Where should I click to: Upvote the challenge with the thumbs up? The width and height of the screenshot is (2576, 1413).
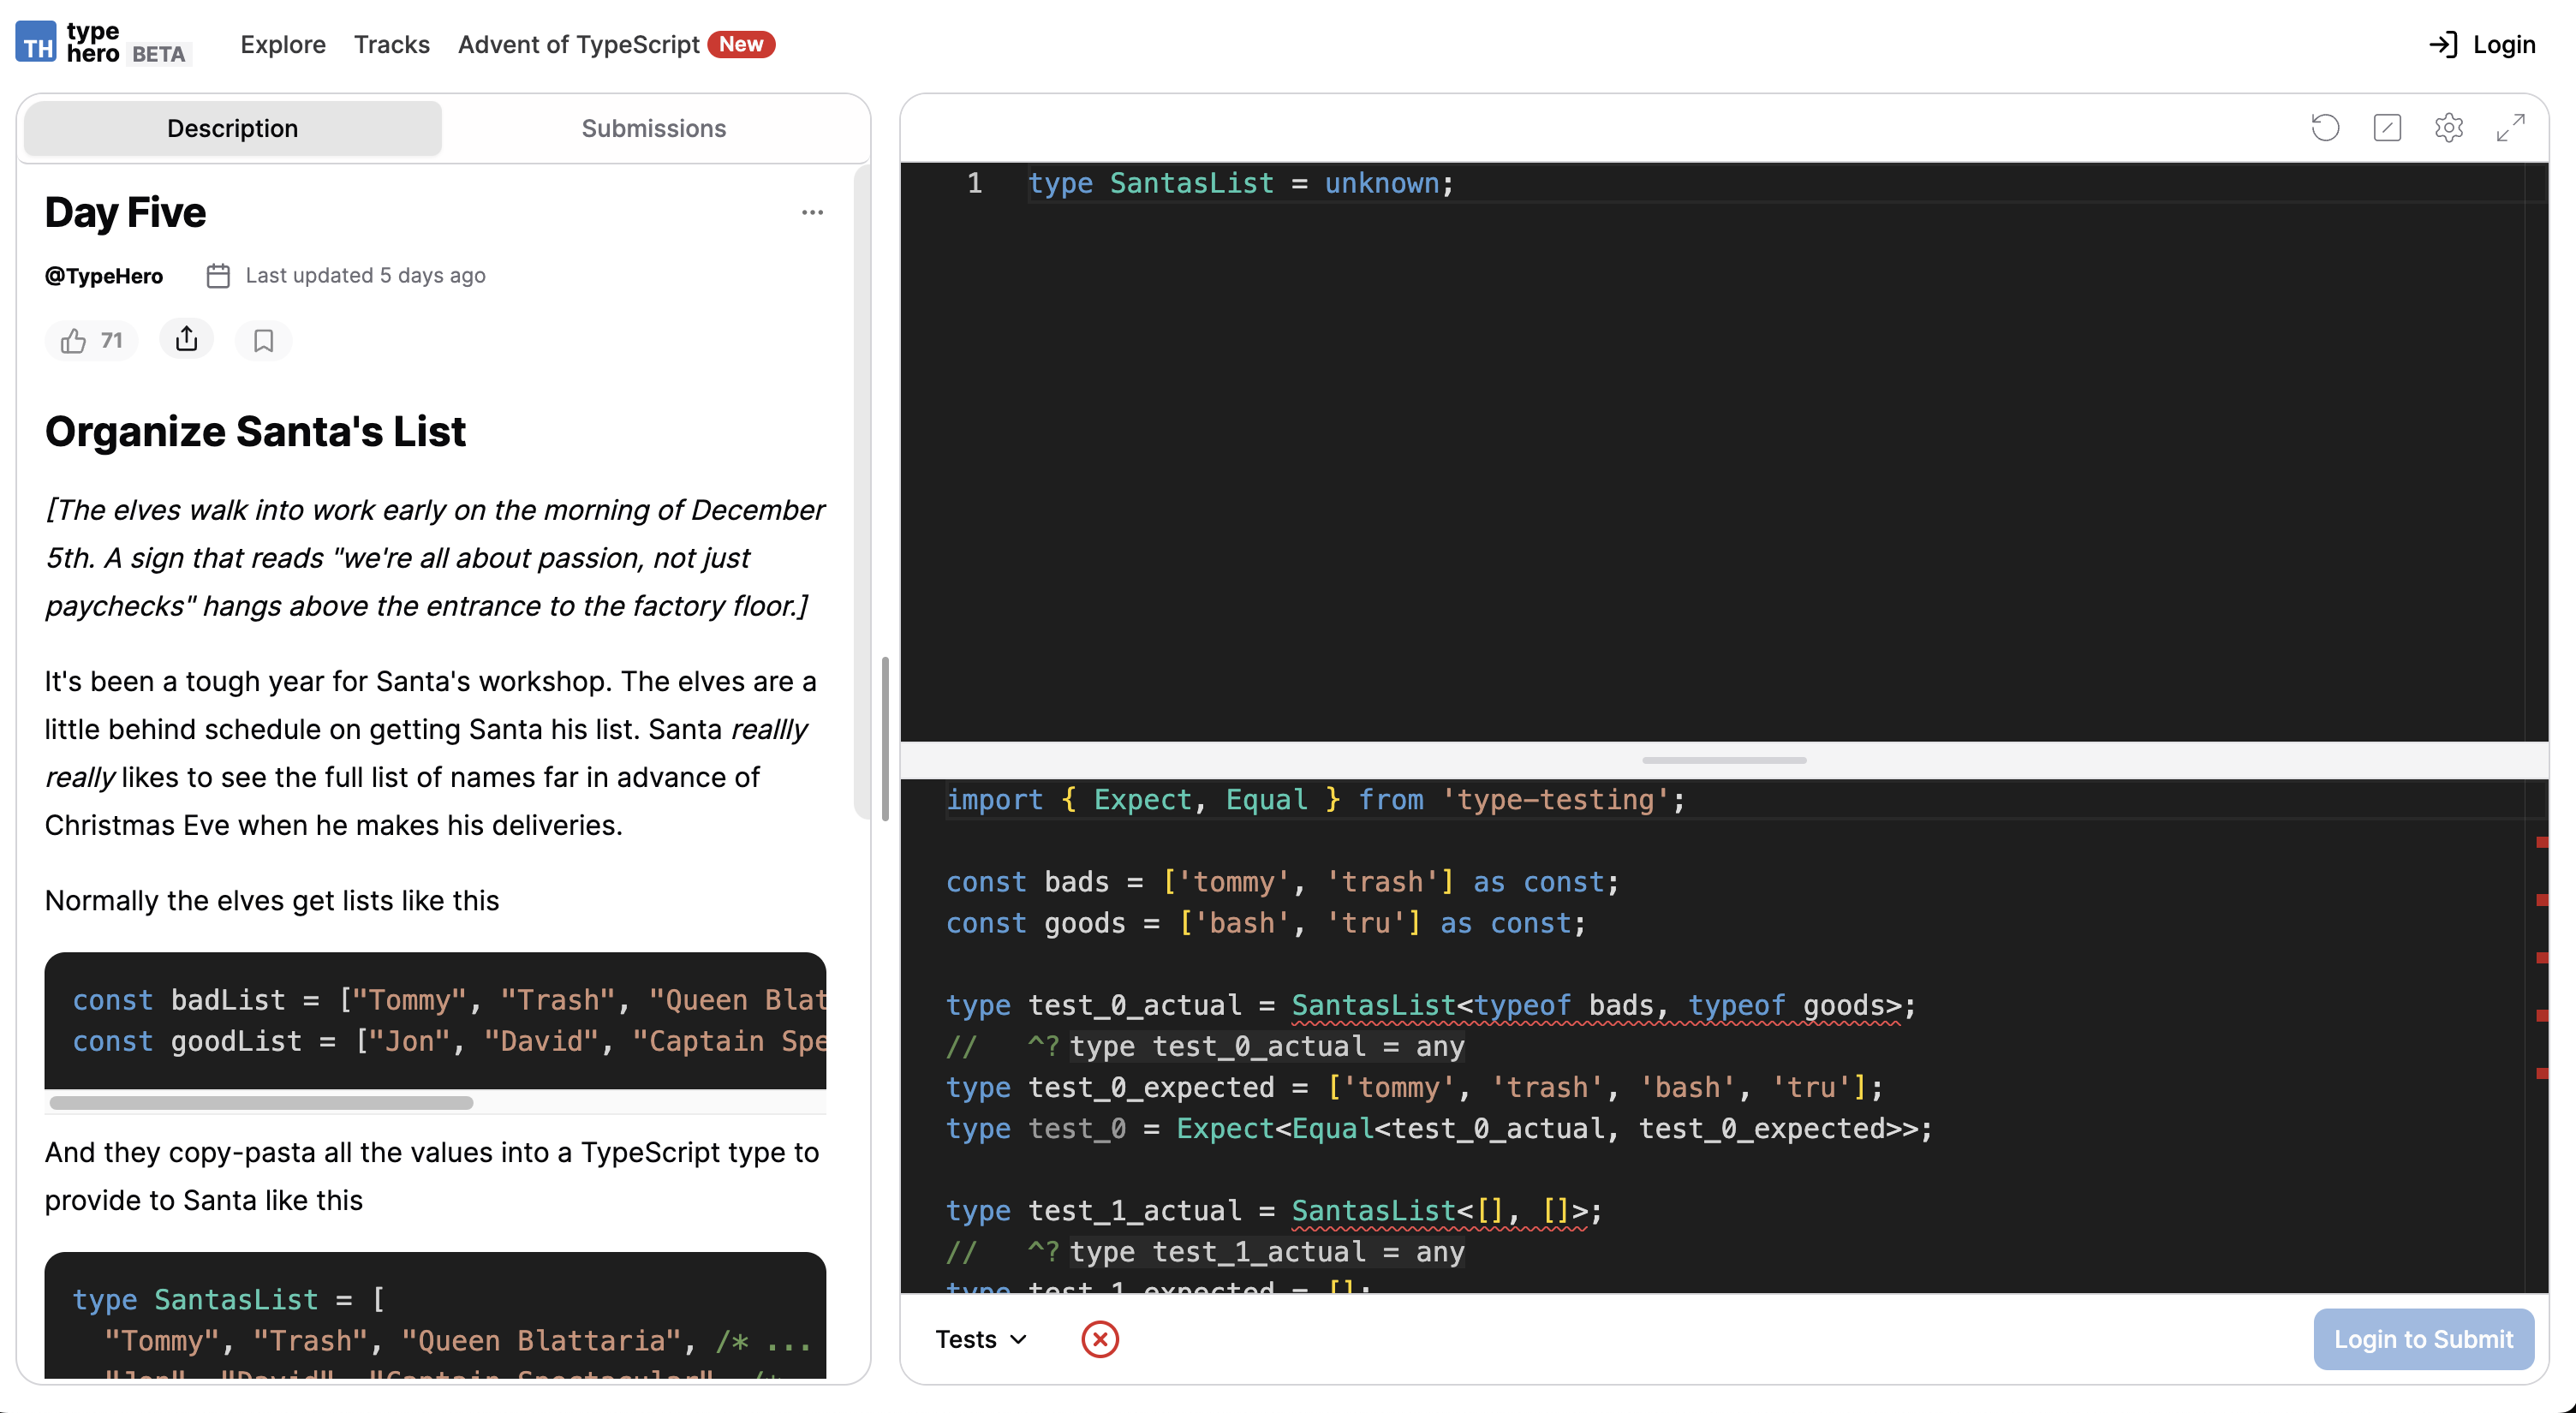pyautogui.click(x=91, y=340)
